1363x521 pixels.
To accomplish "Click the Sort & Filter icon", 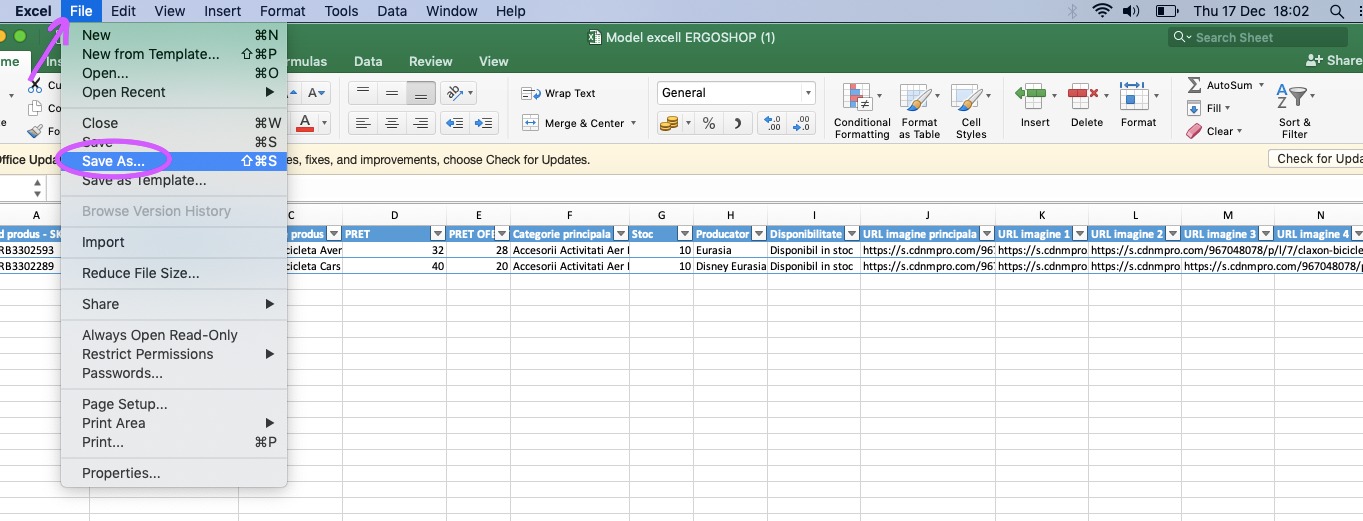I will 1294,97.
